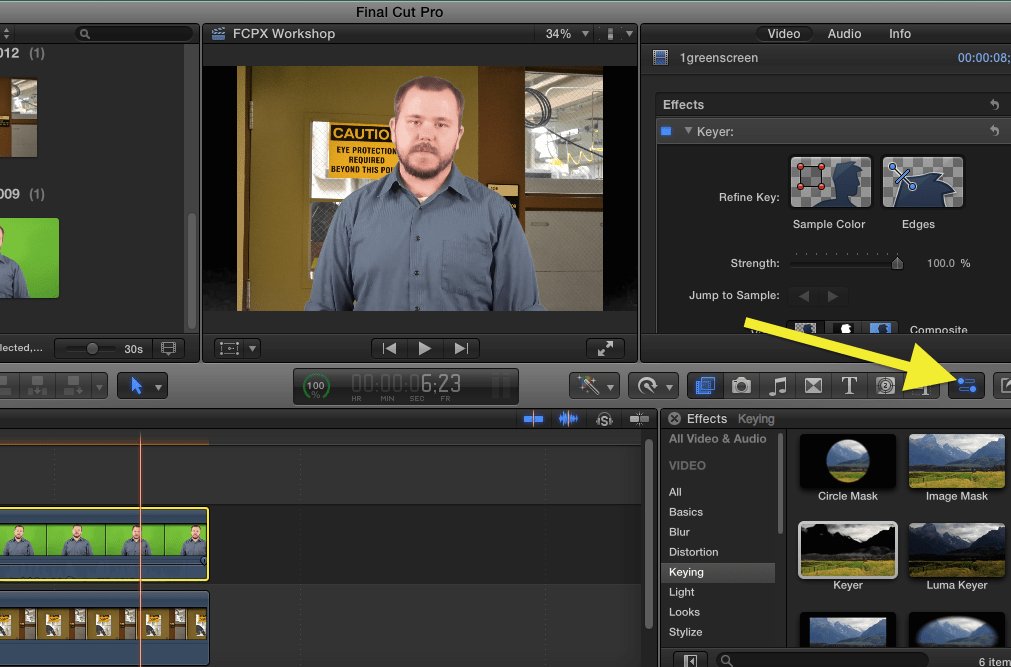The height and width of the screenshot is (667, 1011).
Task: Toggle timeline skimming
Action: [x=534, y=419]
